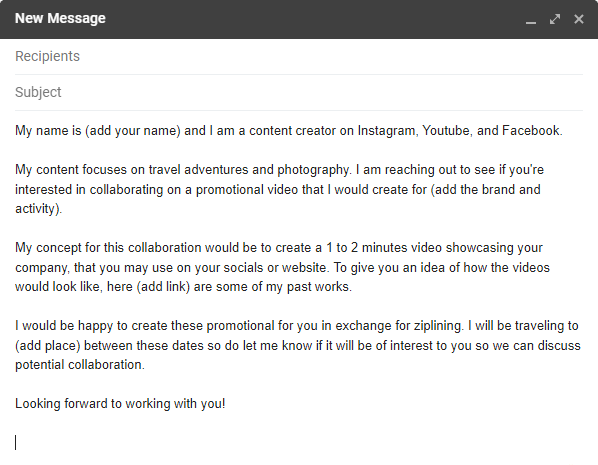Image resolution: width=598 pixels, height=465 pixels.
Task: Place cursor in '(add your name)' placeholder
Action: point(133,131)
